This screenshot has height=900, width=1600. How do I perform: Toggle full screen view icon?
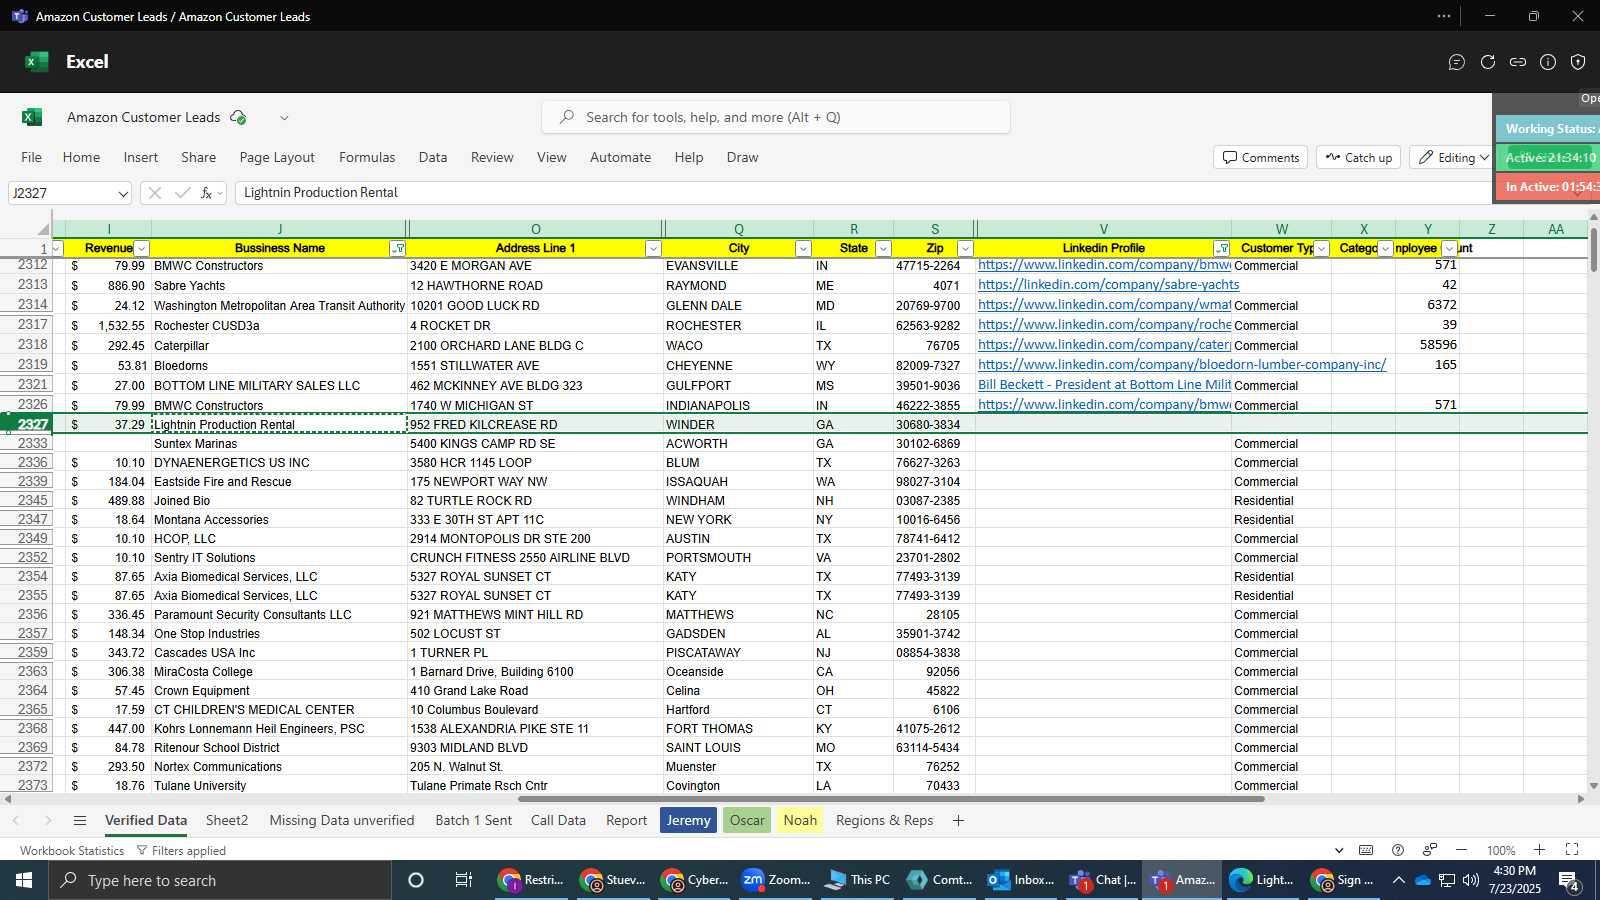coord(1572,850)
